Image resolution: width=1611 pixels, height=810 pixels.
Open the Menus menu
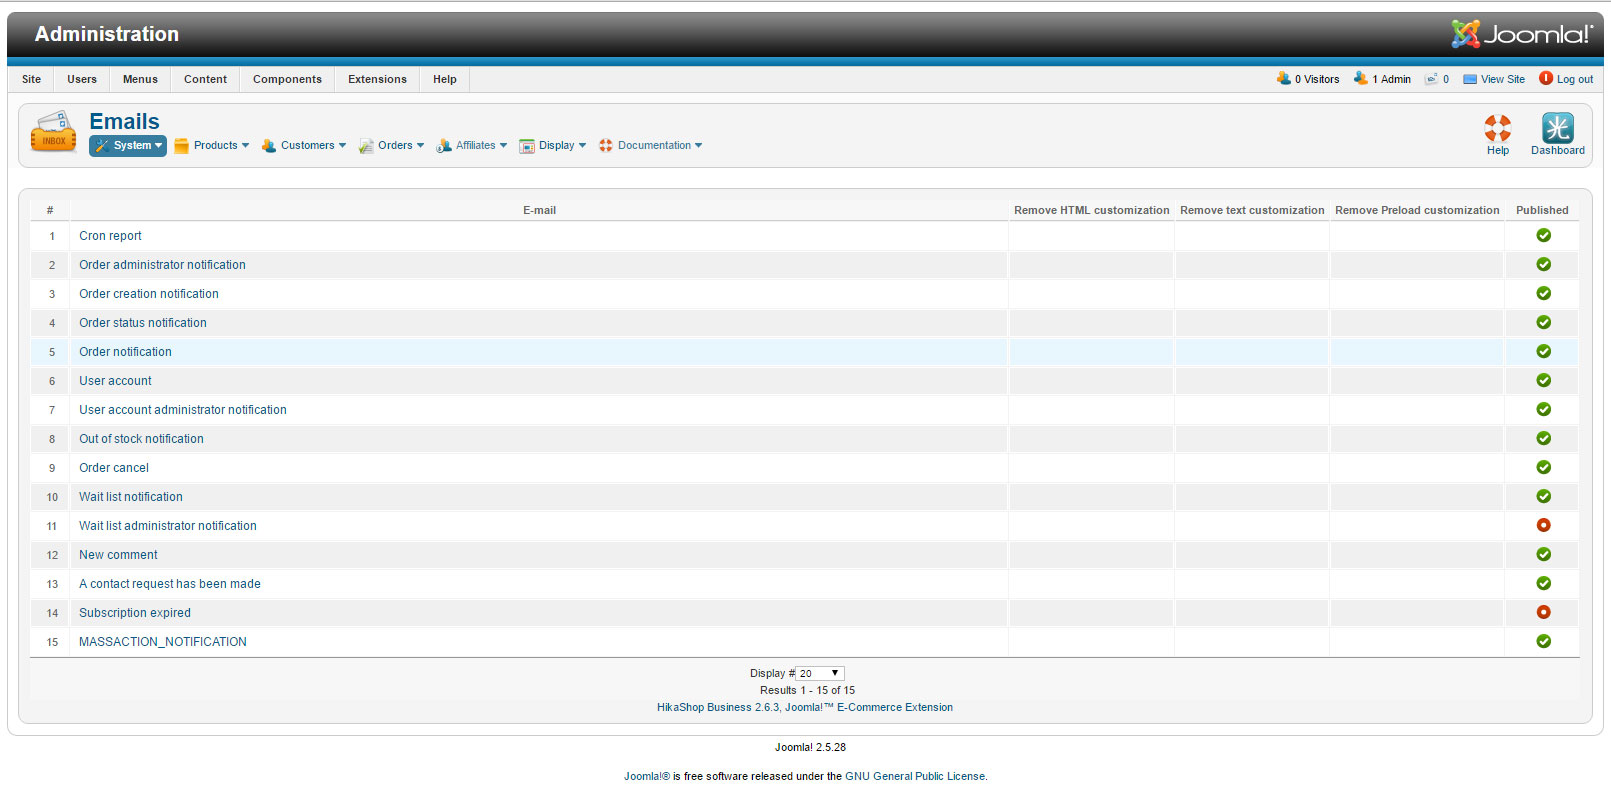point(140,79)
